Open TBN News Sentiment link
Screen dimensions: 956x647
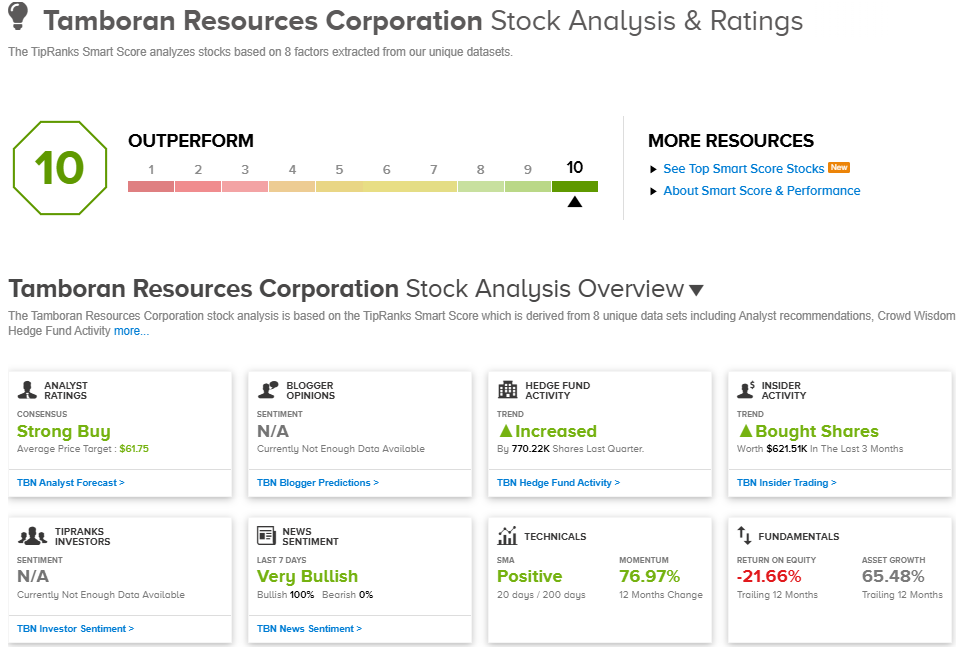(309, 628)
